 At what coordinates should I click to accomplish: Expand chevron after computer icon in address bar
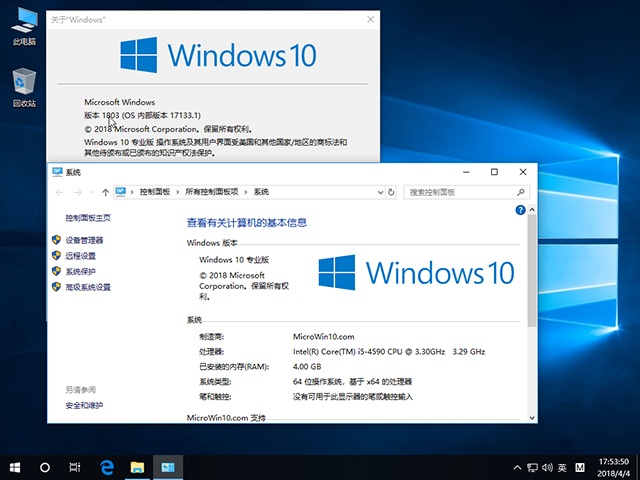click(132, 192)
